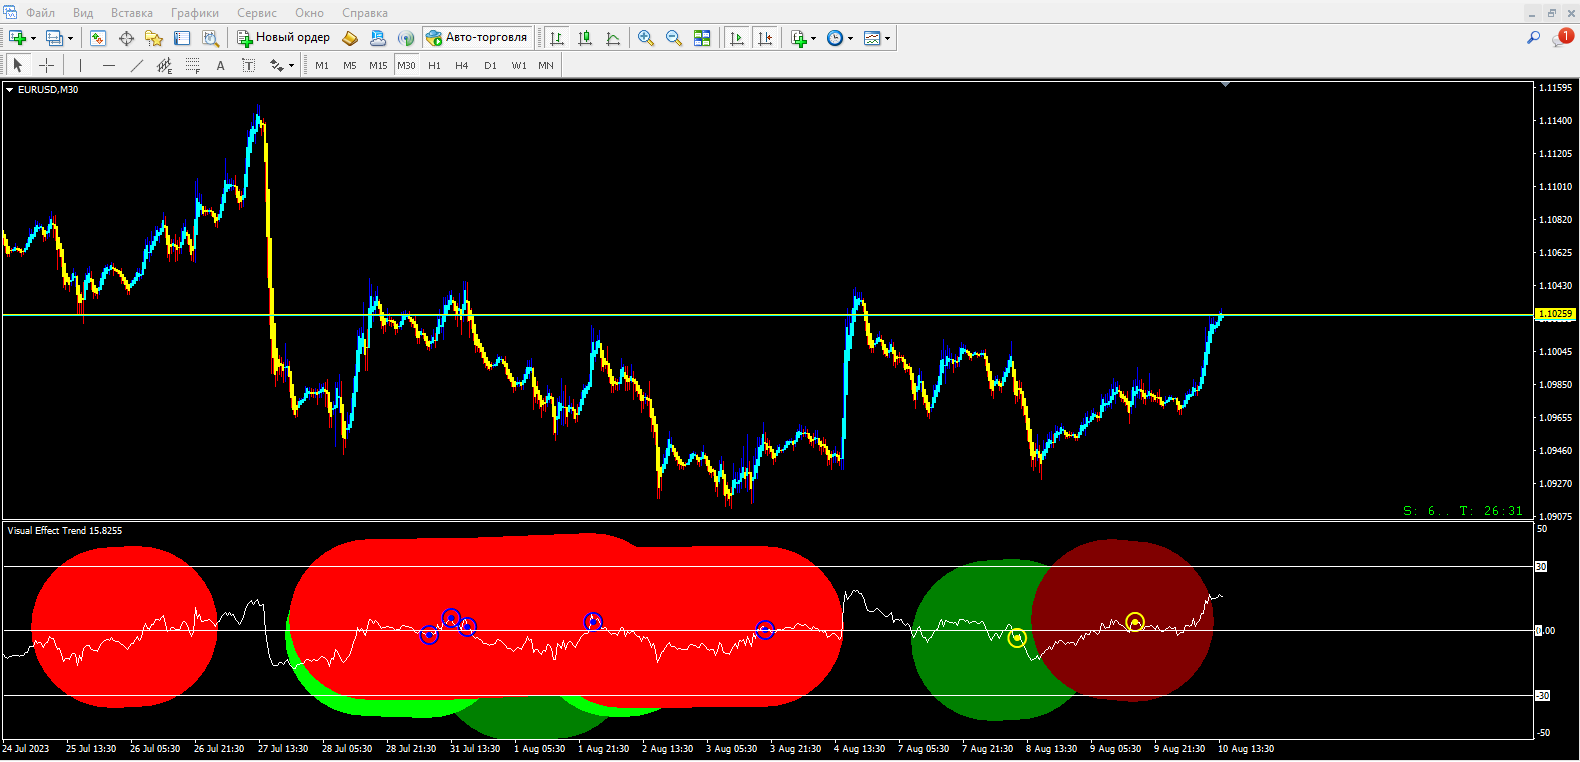Open the chart templates dropdown
Screen dimensions: 1580x762
pyautogui.click(x=877, y=38)
